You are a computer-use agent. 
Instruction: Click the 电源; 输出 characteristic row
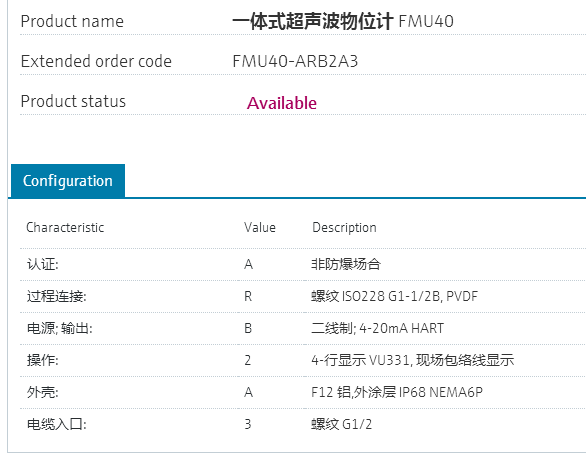tap(303, 329)
